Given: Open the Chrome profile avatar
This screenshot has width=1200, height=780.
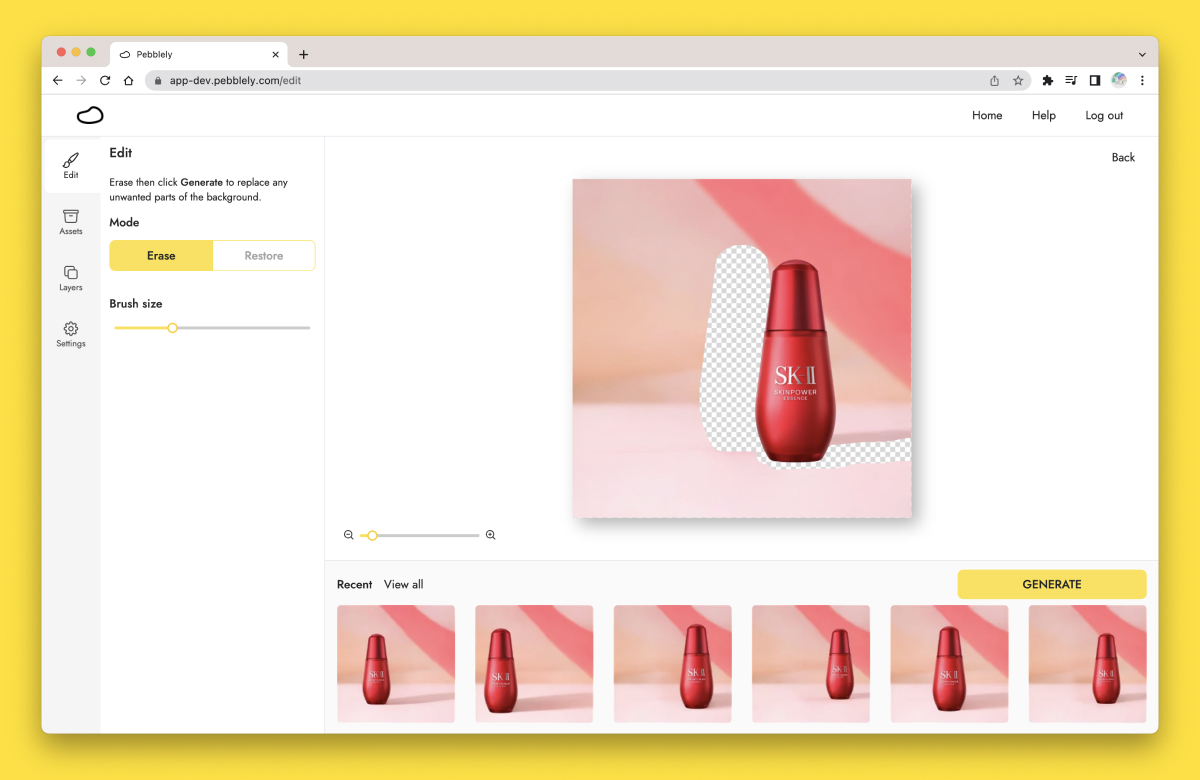Looking at the screenshot, I should [1119, 80].
